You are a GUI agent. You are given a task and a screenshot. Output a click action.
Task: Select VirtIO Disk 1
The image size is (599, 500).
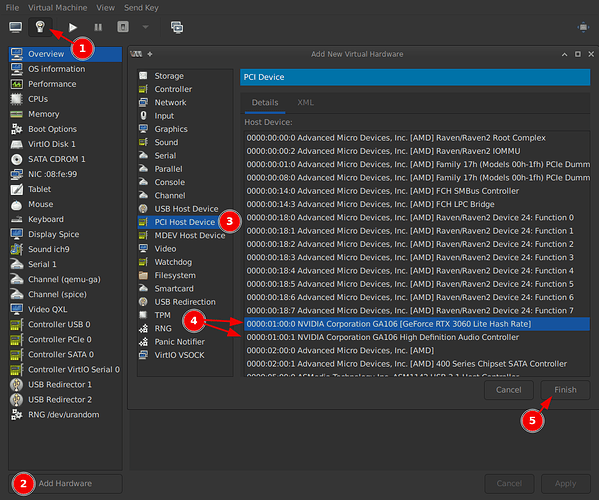[65, 144]
